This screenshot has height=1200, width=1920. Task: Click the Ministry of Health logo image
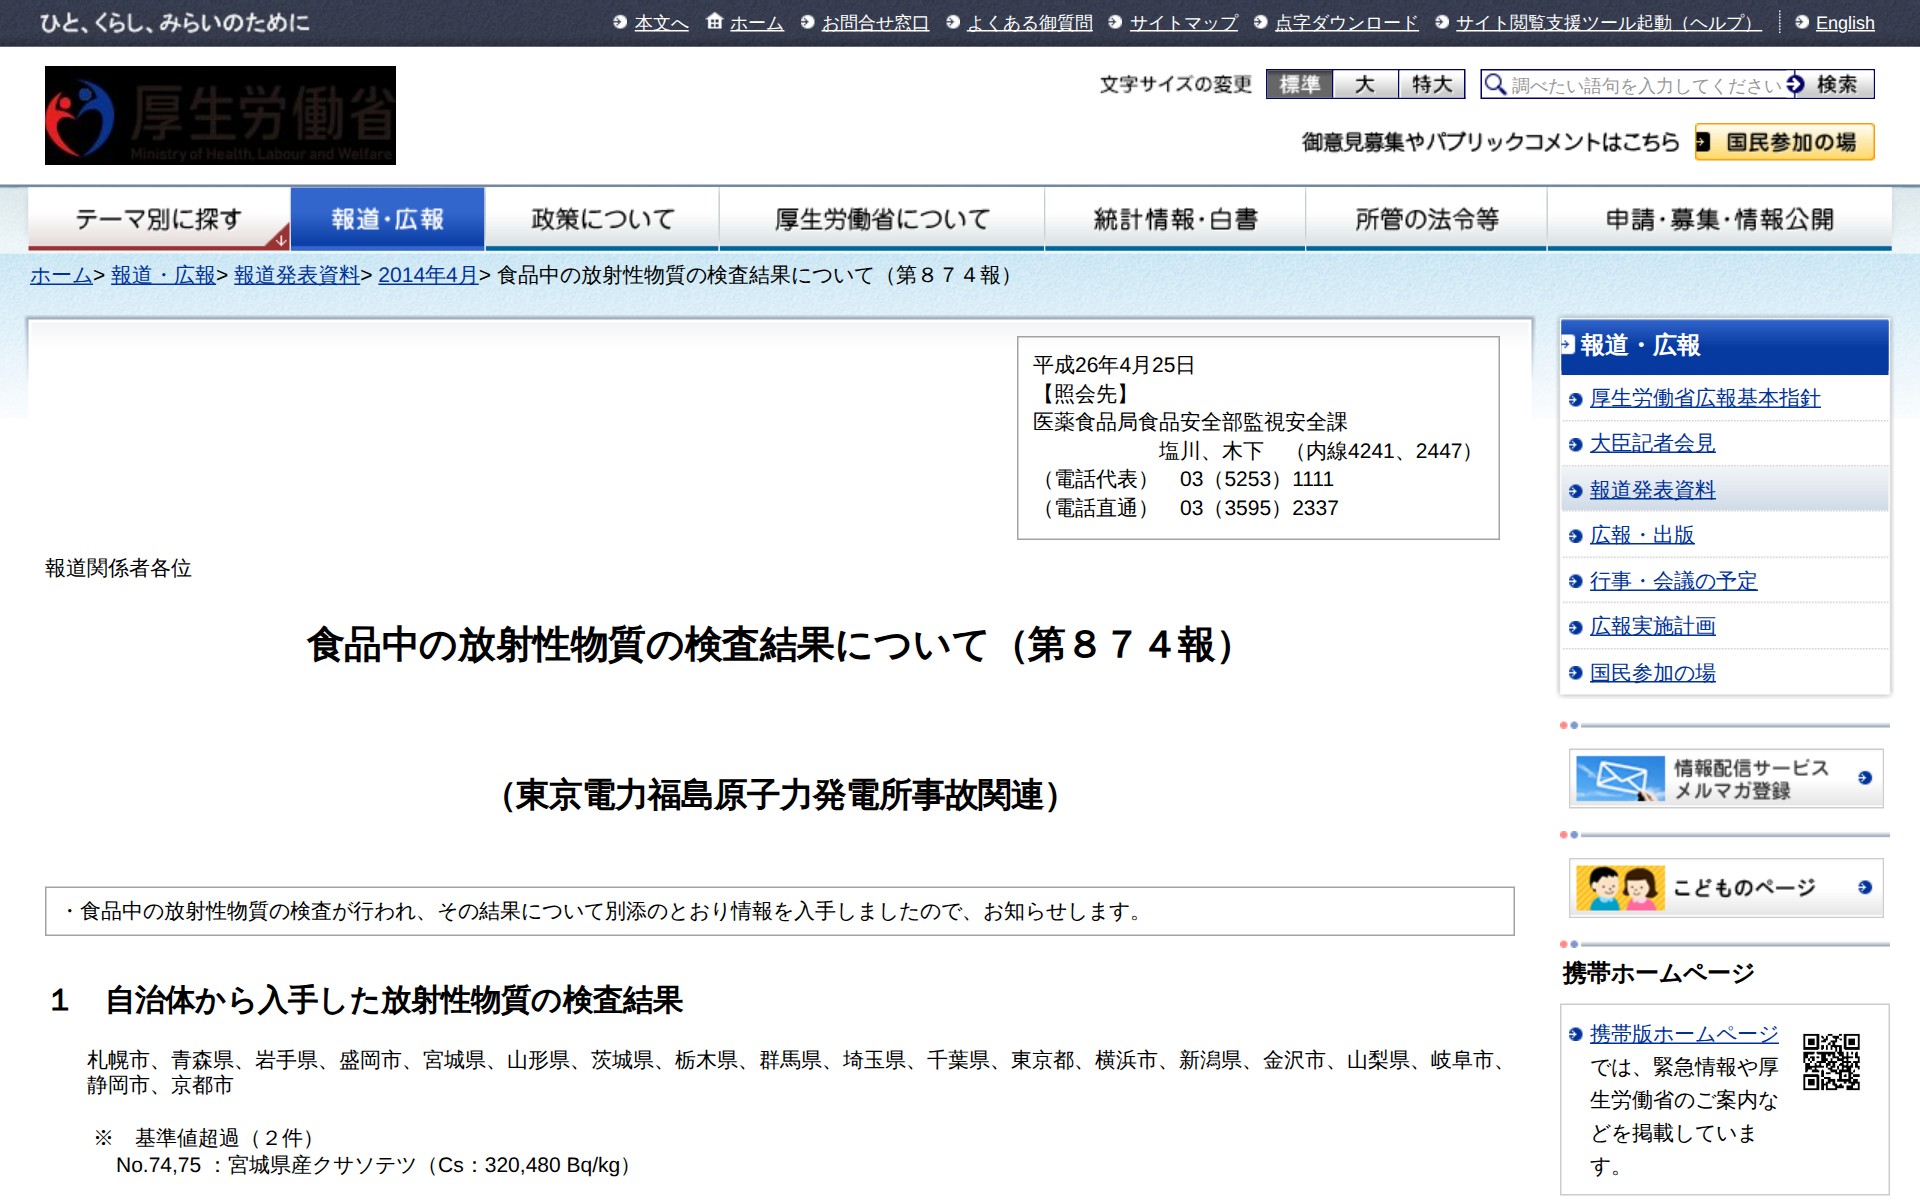tap(220, 115)
